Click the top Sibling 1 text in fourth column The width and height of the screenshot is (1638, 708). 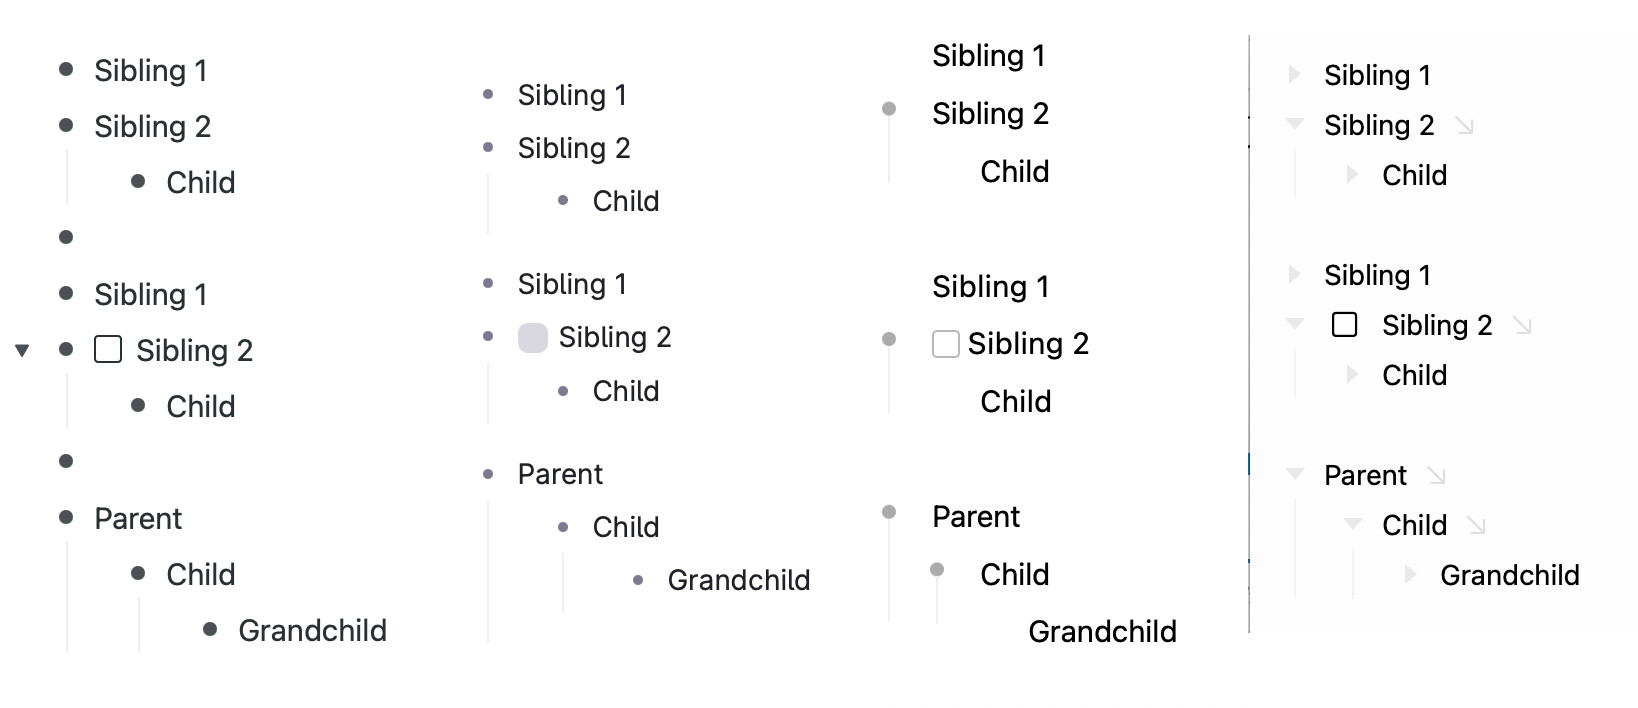pyautogui.click(x=1377, y=75)
